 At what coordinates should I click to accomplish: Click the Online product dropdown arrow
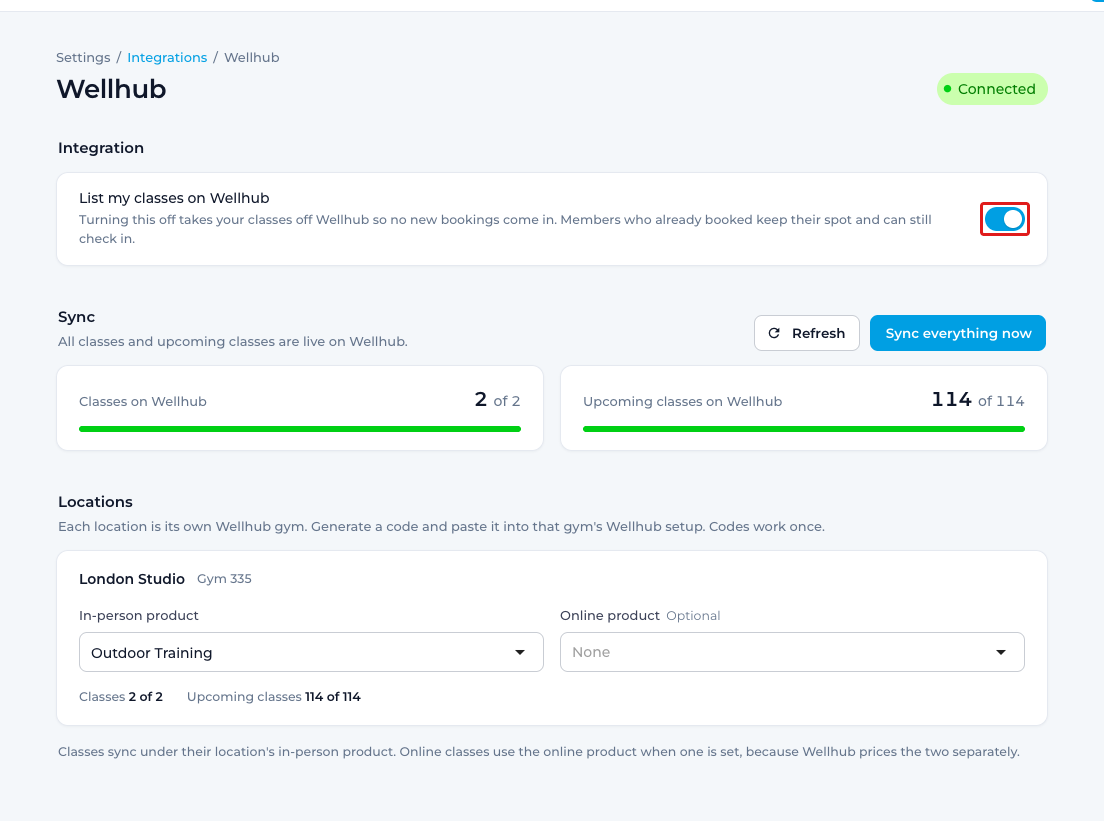(1000, 652)
